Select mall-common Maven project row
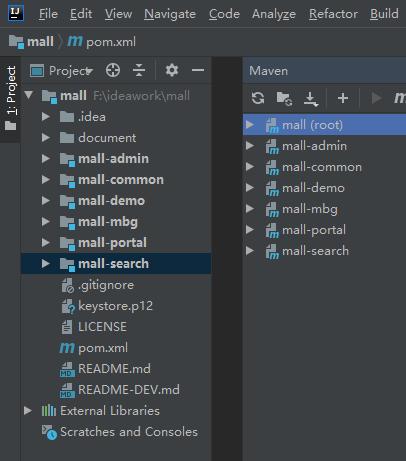Image resolution: width=406 pixels, height=461 pixels. pos(324,167)
